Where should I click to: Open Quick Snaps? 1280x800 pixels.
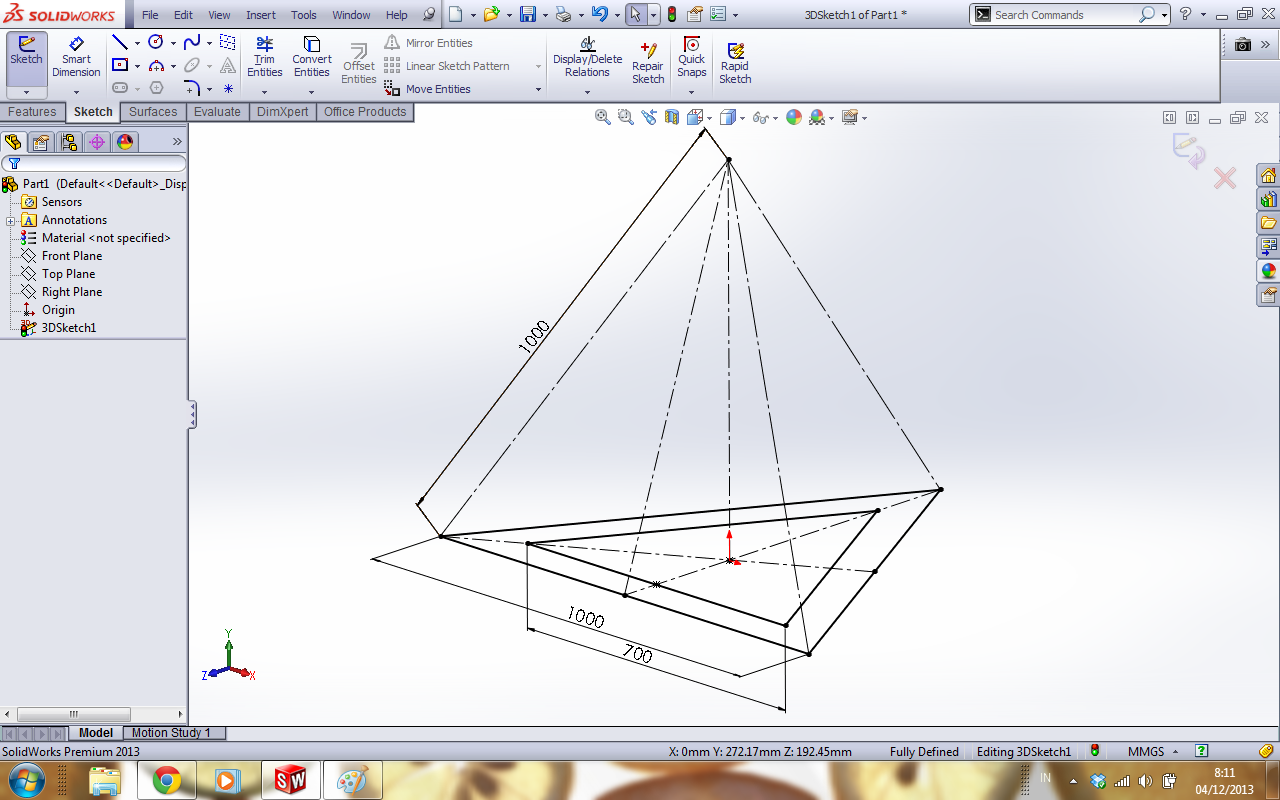(691, 58)
